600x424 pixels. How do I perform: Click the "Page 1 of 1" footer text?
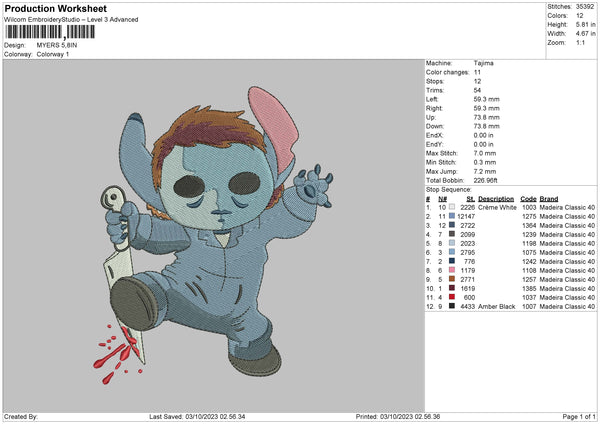[x=579, y=416]
